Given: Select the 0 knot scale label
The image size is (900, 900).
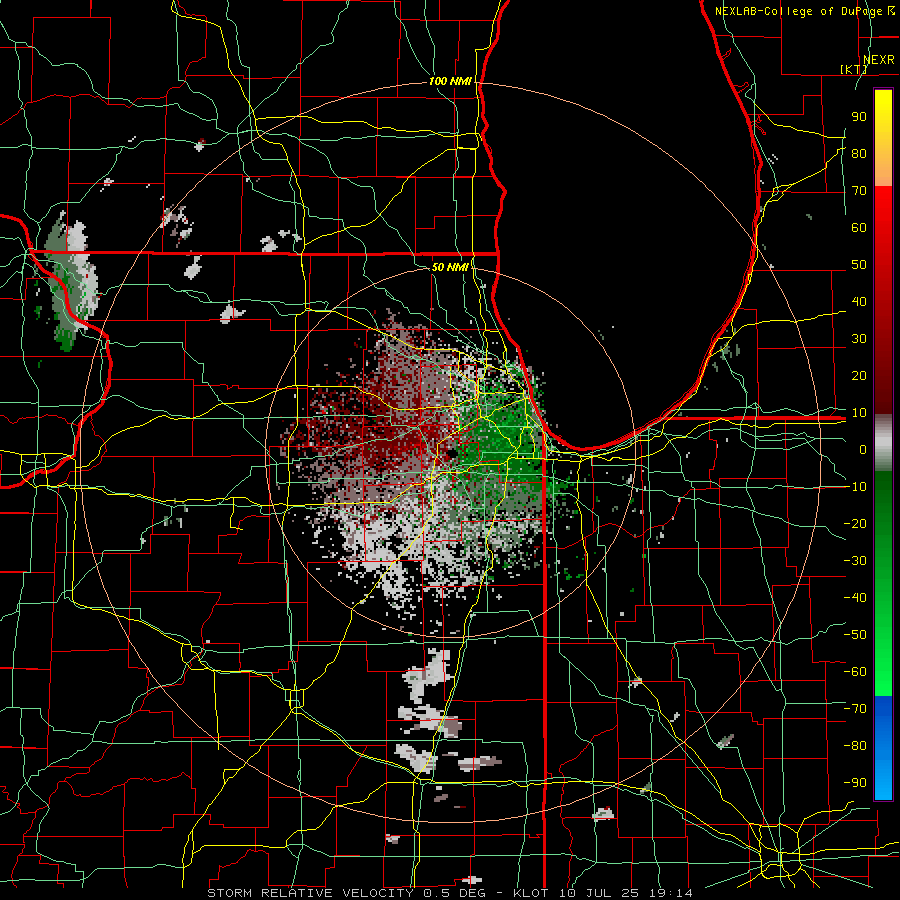Looking at the screenshot, I should pyautogui.click(x=863, y=449).
